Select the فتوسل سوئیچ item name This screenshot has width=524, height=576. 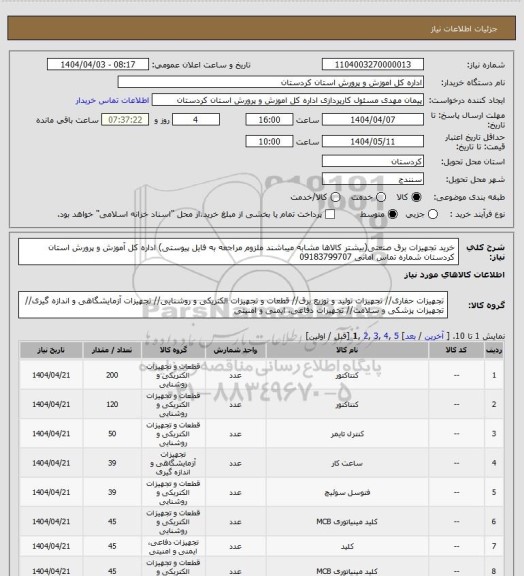pos(347,492)
